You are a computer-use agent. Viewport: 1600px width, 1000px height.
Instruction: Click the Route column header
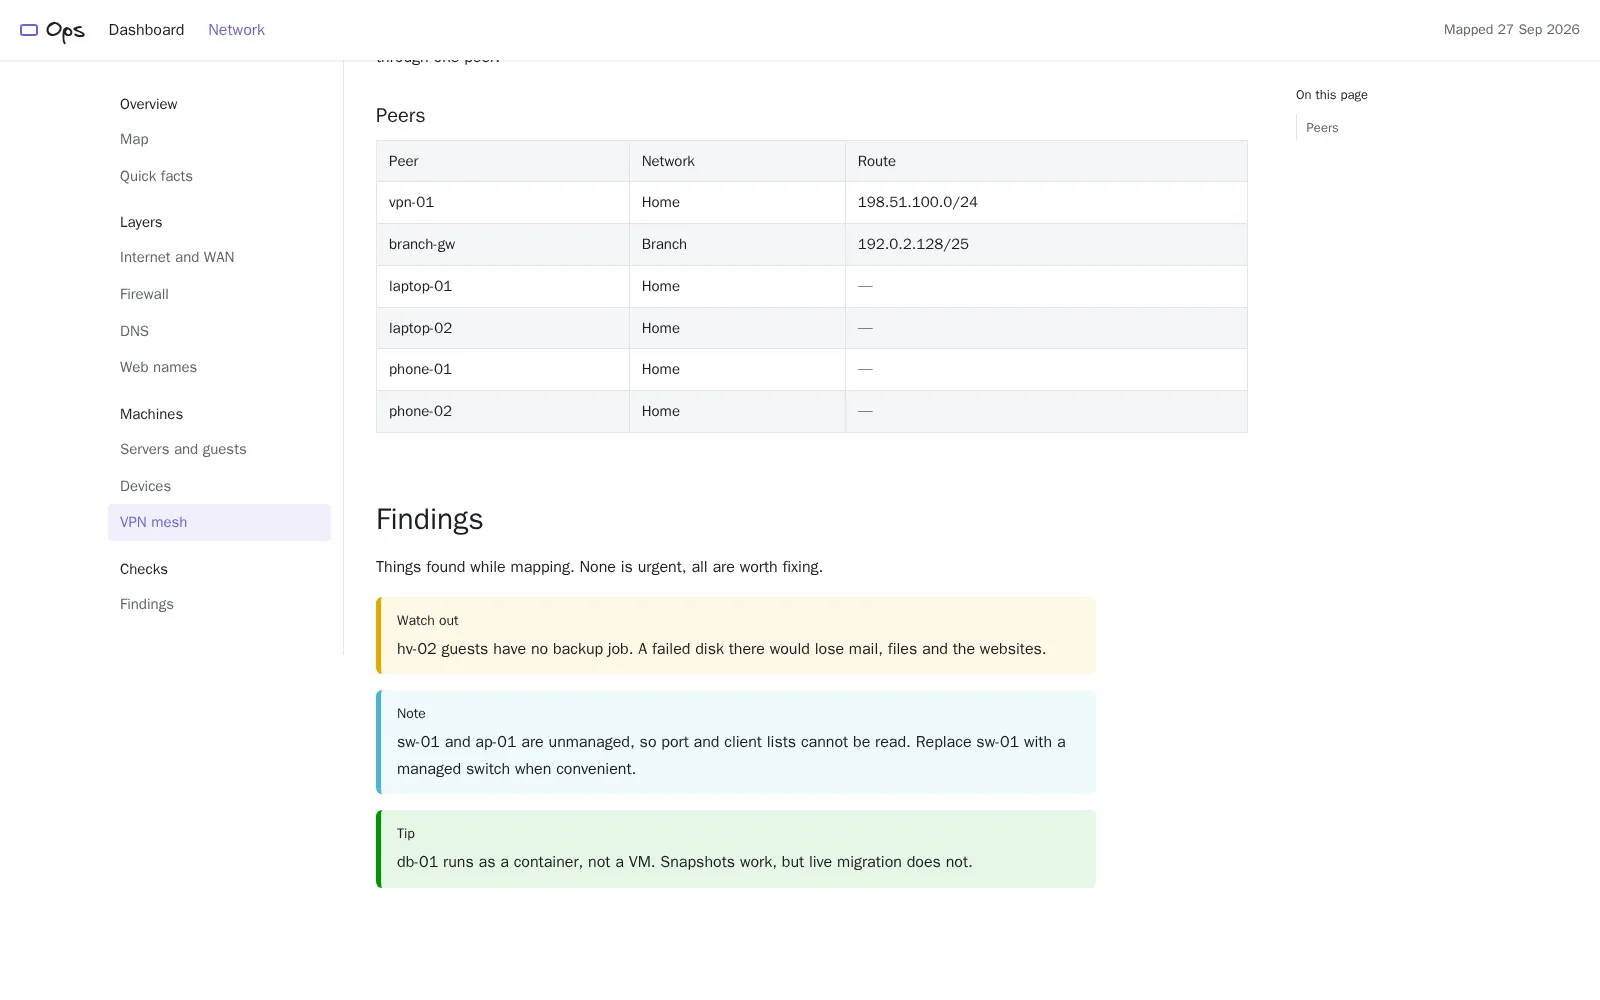(1046, 161)
